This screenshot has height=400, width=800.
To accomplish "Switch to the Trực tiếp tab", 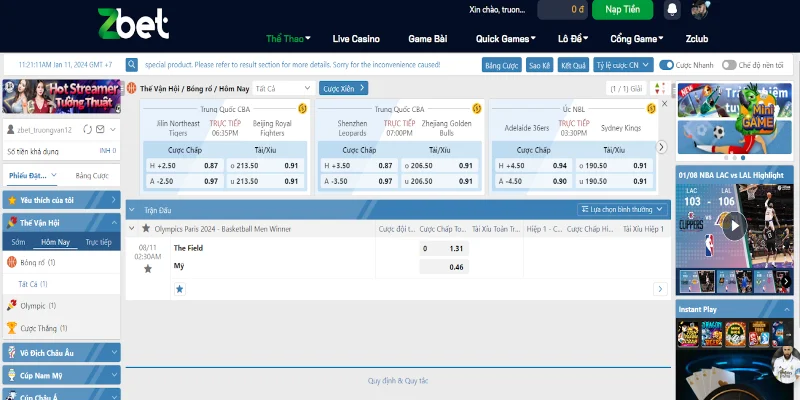I will [98, 242].
